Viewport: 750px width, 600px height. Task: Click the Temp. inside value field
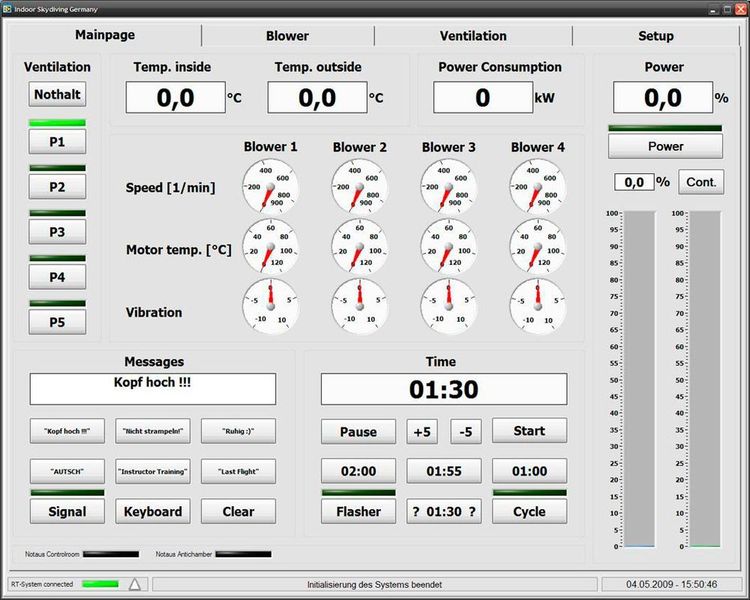point(176,98)
